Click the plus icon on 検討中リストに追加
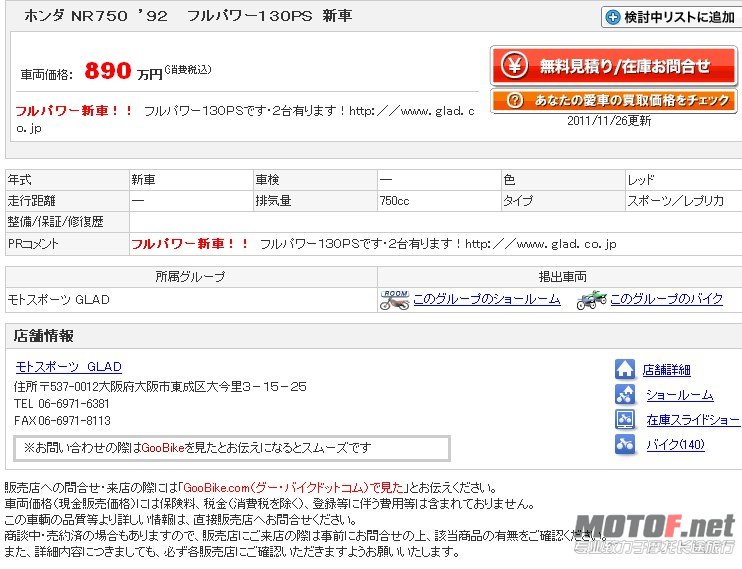The height and width of the screenshot is (569, 742). click(x=612, y=18)
